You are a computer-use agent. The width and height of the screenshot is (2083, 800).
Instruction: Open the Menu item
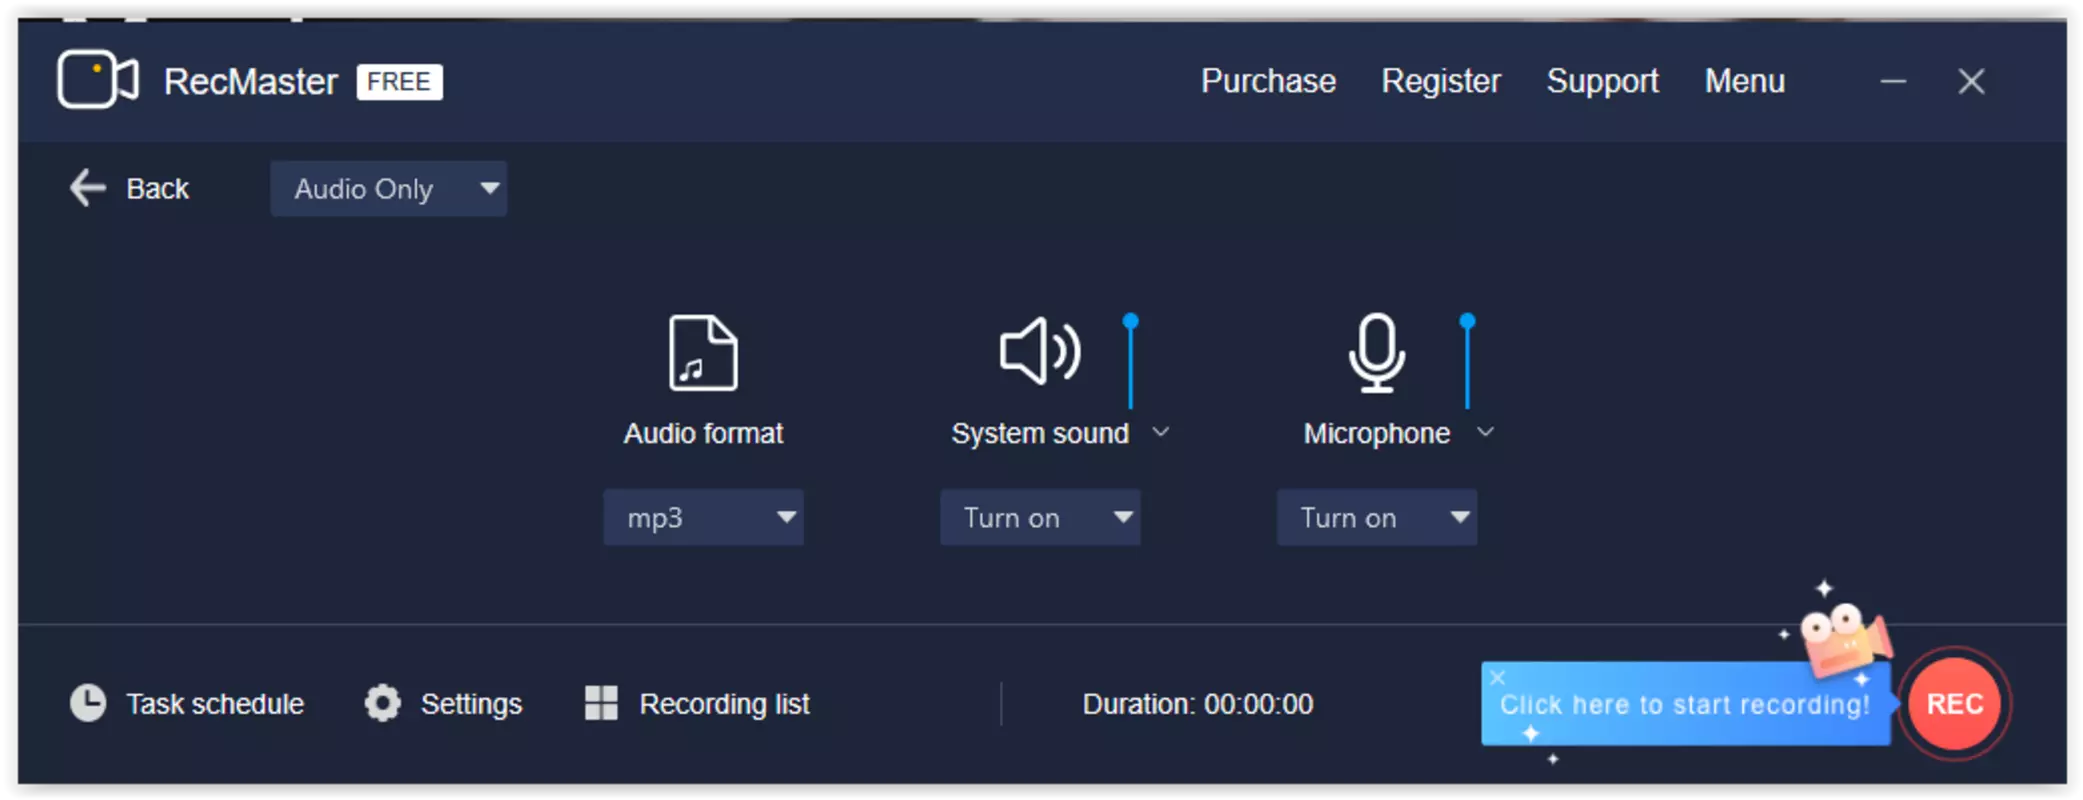point(1744,81)
